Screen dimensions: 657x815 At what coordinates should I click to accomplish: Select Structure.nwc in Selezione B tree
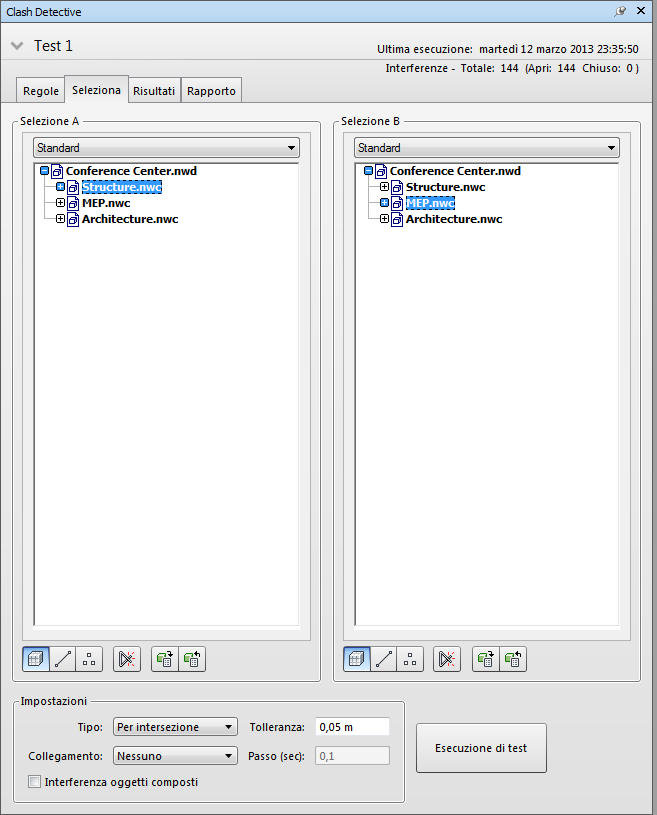tap(445, 187)
